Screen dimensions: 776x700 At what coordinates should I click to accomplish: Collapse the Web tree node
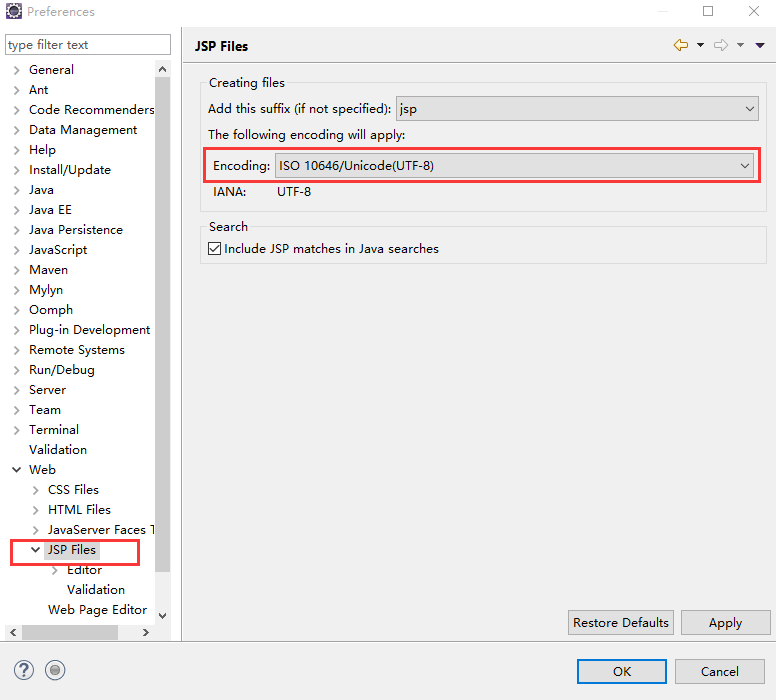coord(16,469)
